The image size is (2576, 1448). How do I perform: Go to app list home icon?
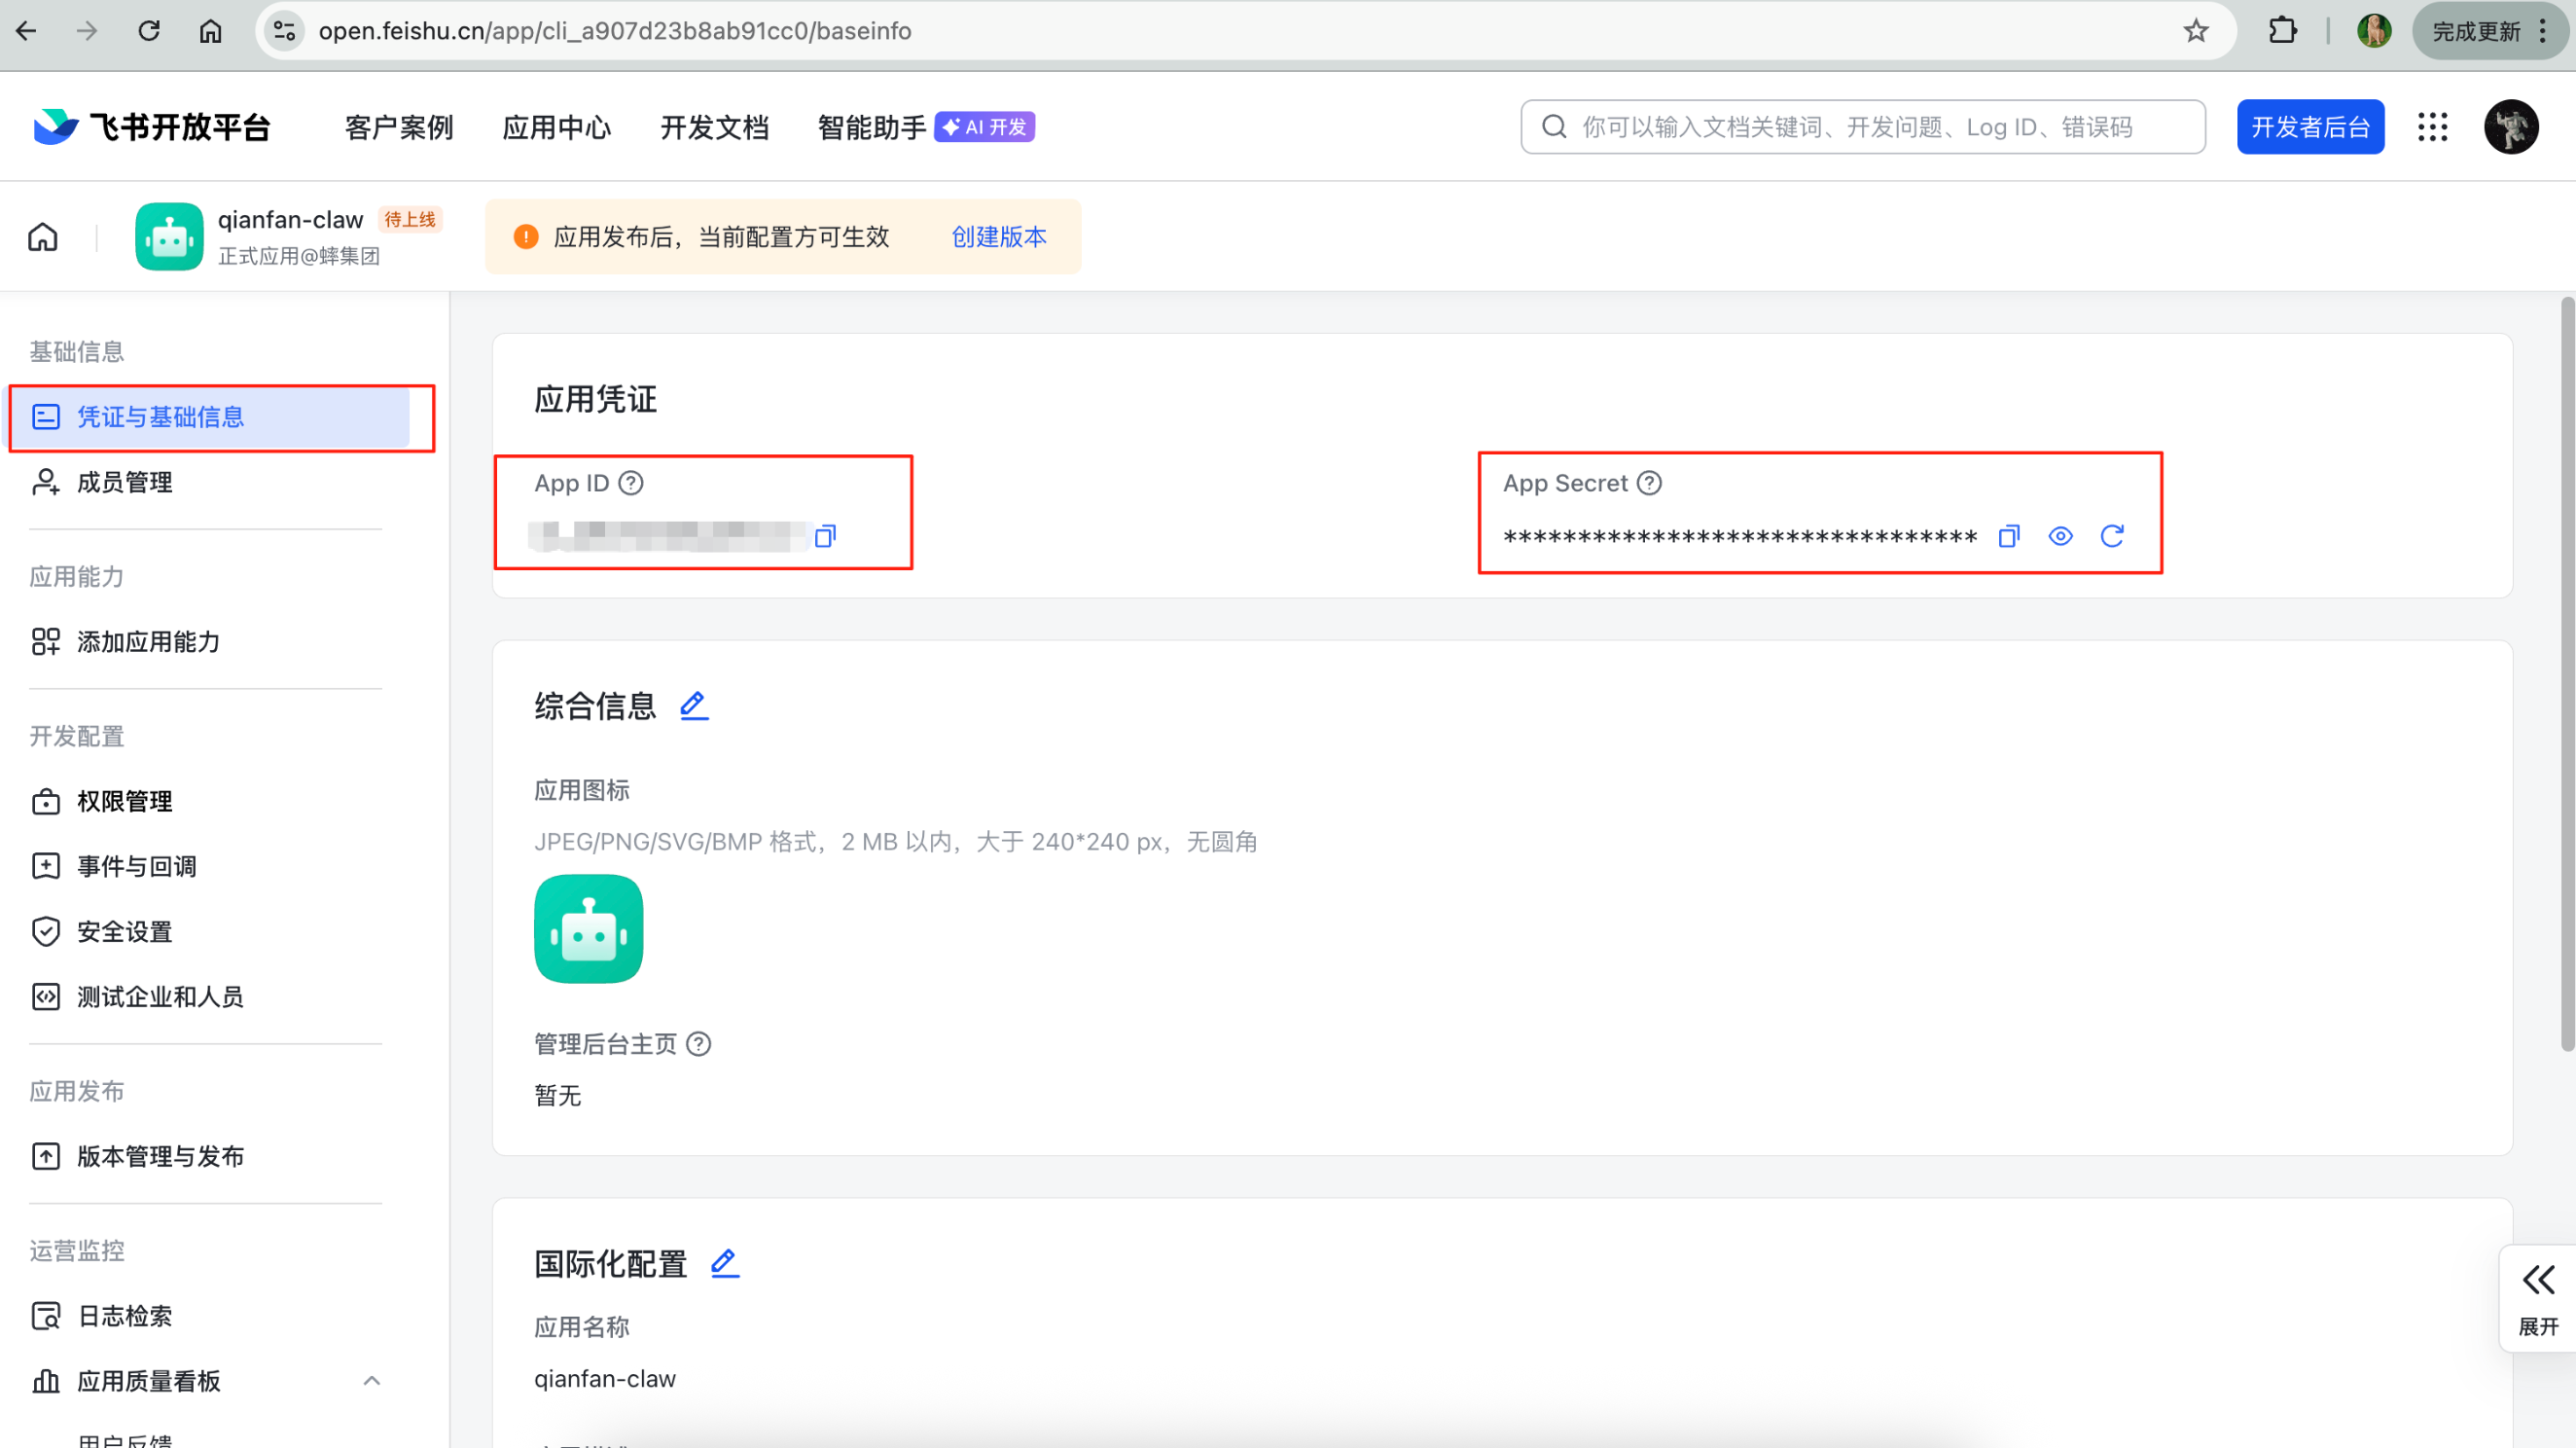[43, 237]
